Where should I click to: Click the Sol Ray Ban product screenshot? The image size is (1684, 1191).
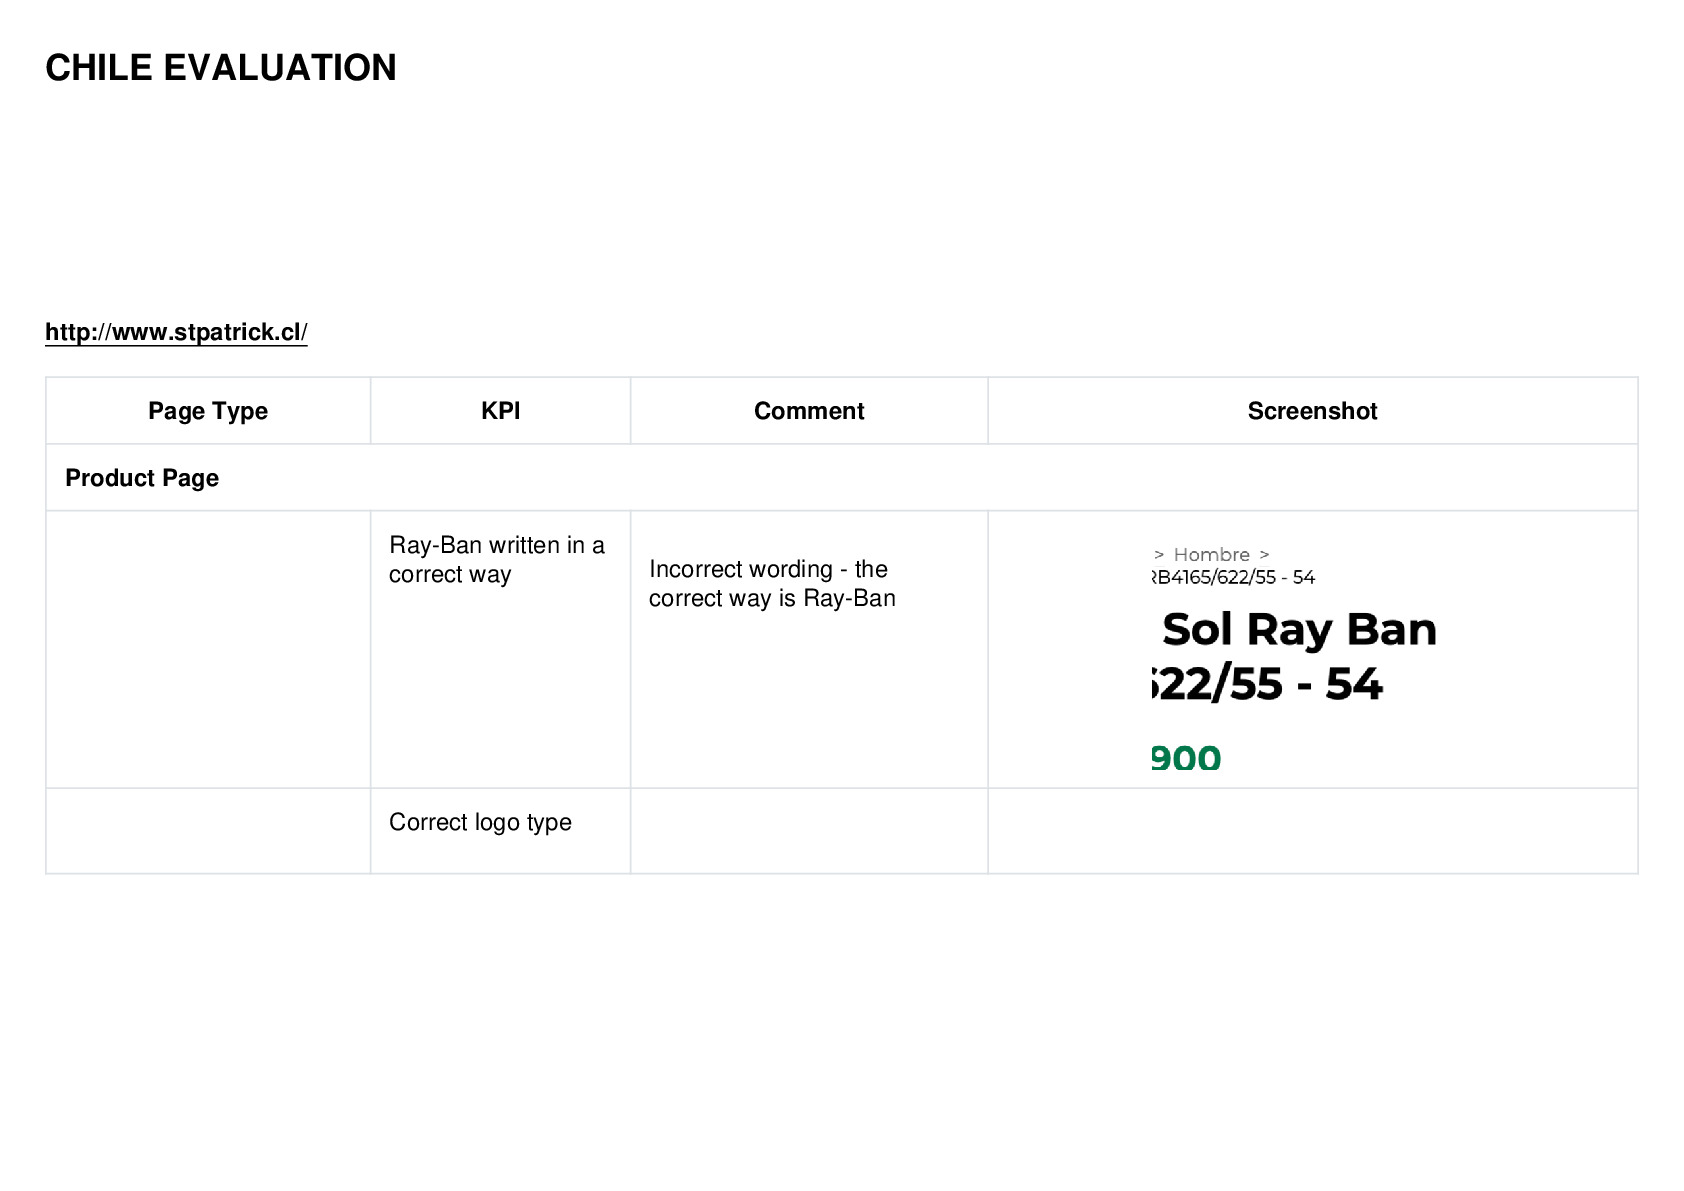[x=1295, y=658]
